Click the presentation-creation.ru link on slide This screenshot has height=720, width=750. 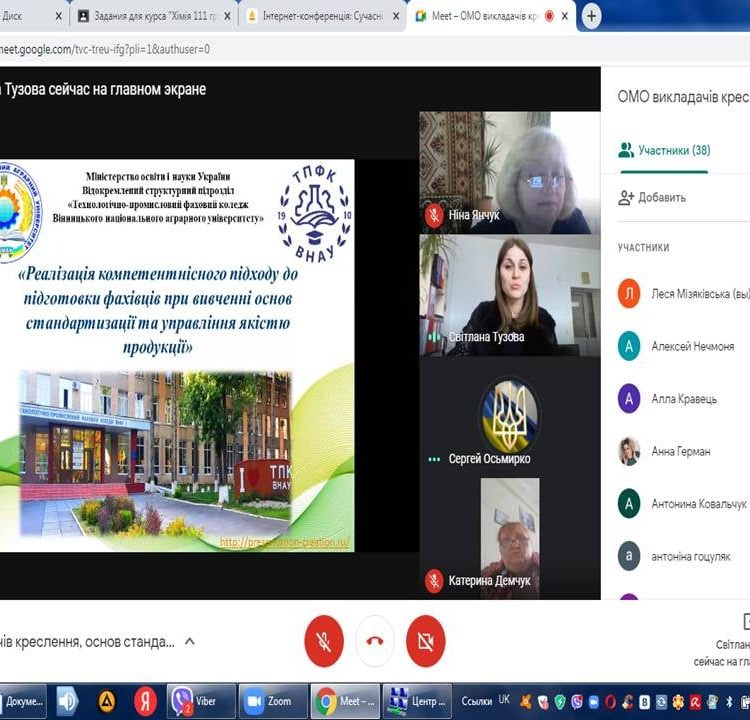tap(284, 542)
